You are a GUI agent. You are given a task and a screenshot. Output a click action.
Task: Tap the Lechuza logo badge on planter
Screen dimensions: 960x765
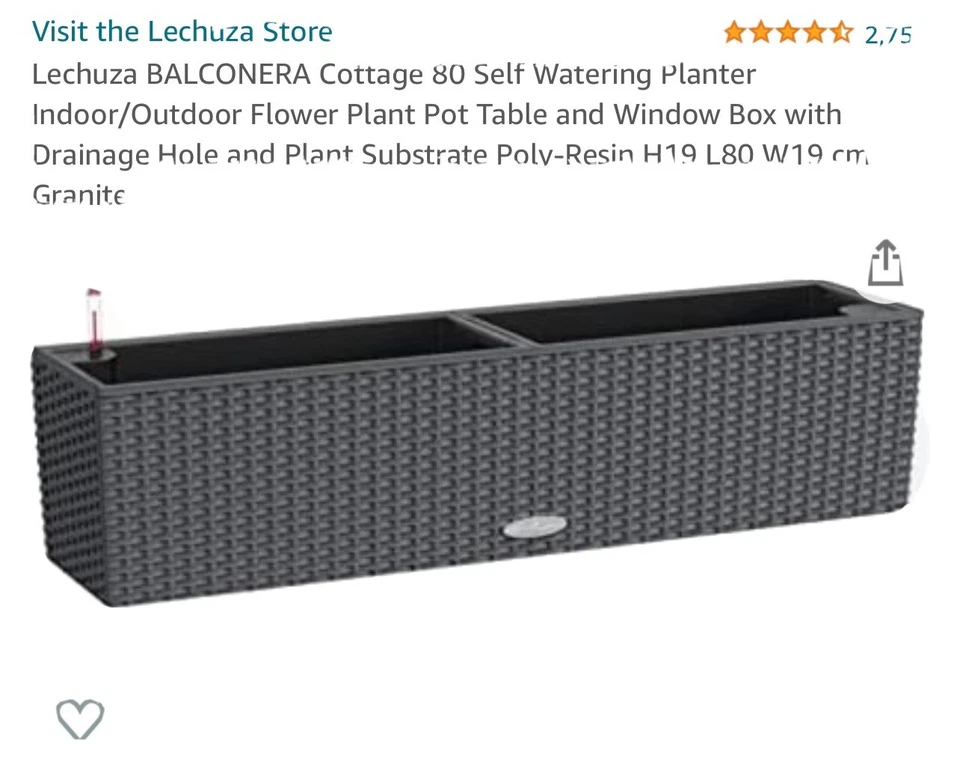[538, 525]
